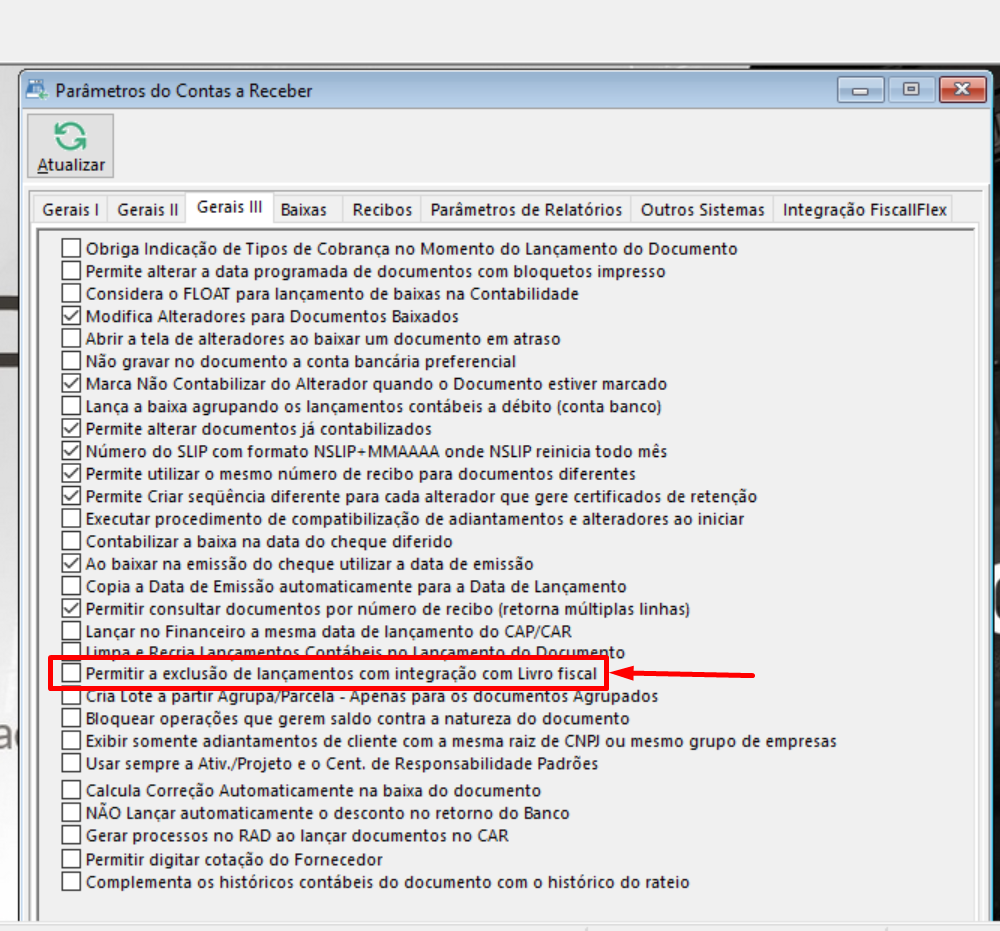Check Executar procedimento de compatibilização de adiantamentos

(71, 518)
